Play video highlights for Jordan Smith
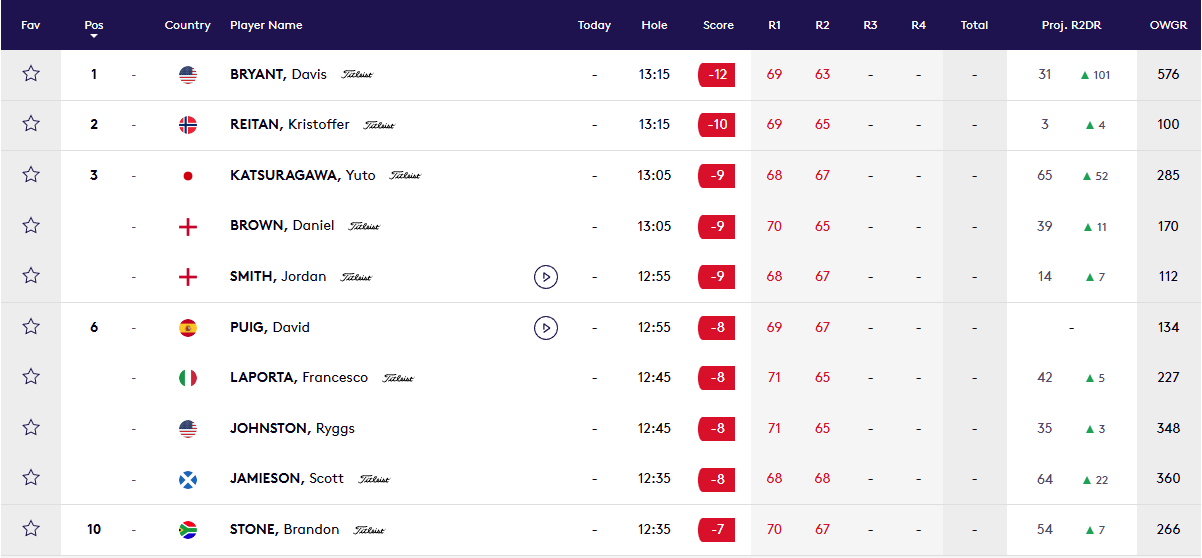1202x558 pixels. point(545,277)
